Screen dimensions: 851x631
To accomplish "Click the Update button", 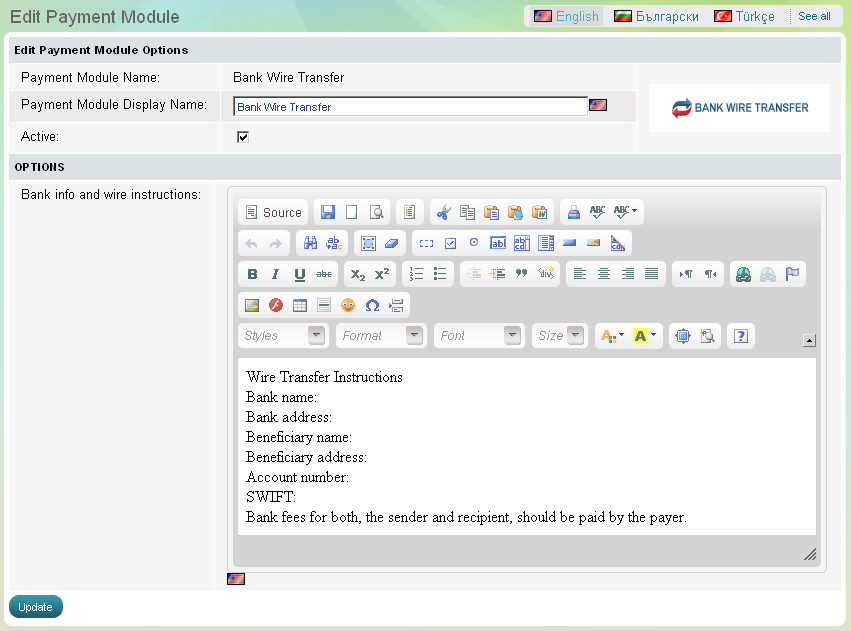I will [x=36, y=607].
